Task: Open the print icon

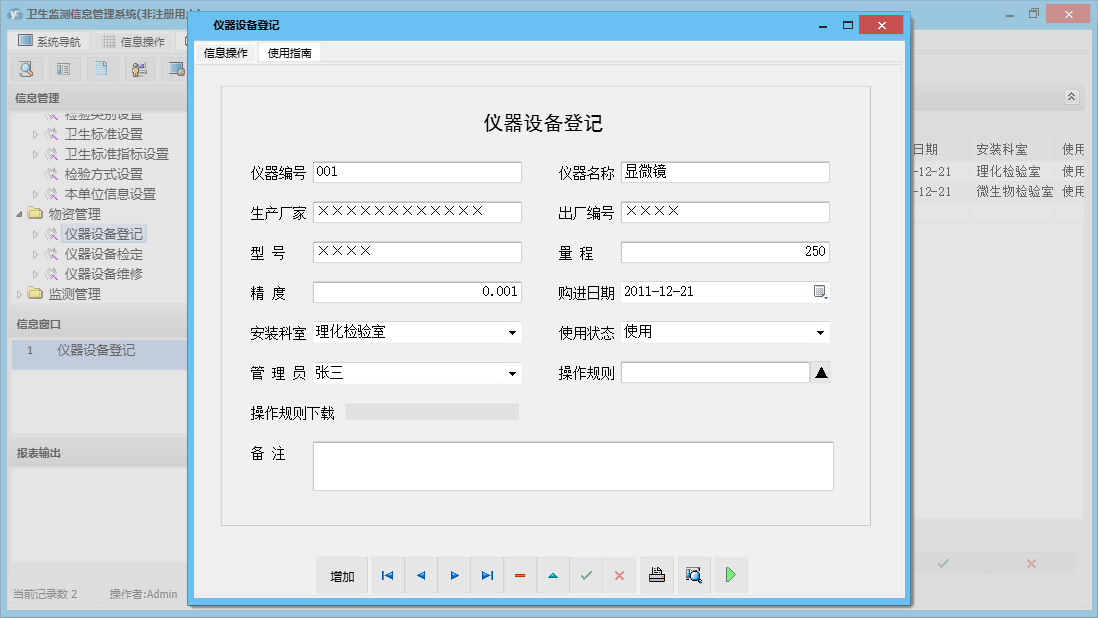Action: coord(656,575)
